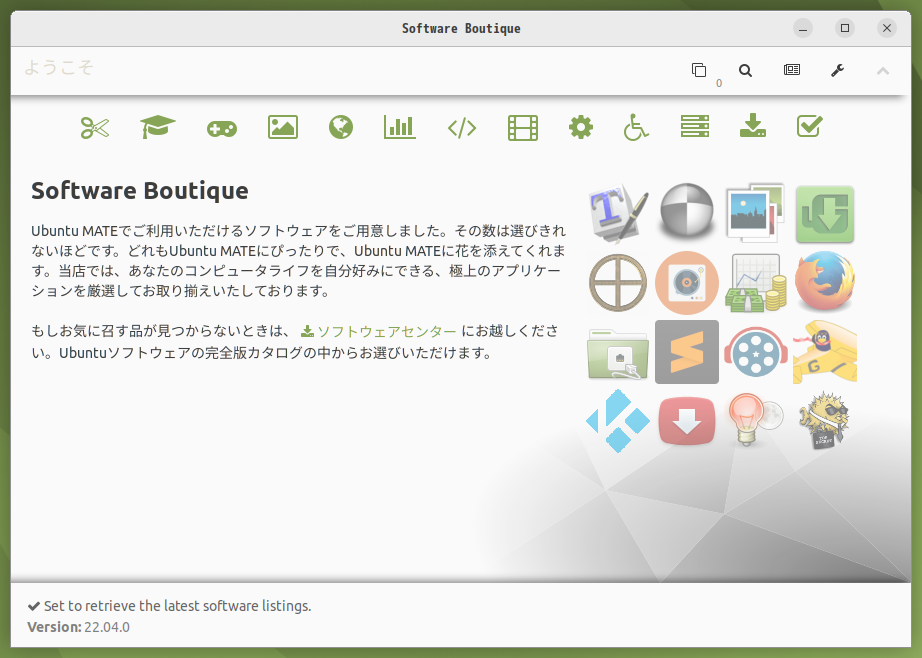Close the Software Boutique window

tap(887, 28)
